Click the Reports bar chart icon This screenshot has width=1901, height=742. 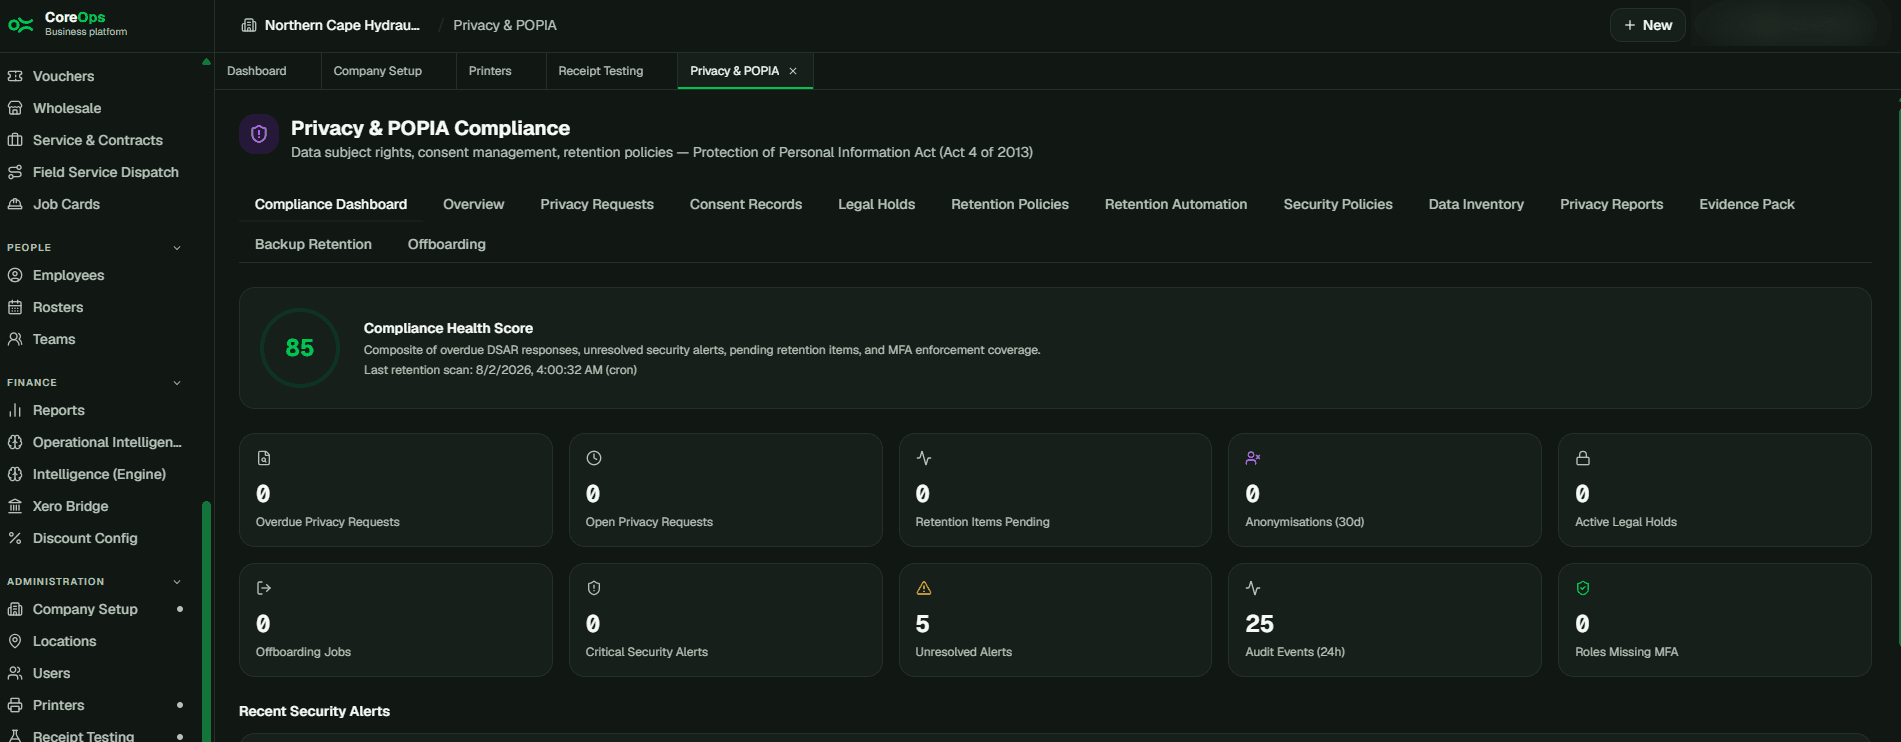pyautogui.click(x=15, y=410)
